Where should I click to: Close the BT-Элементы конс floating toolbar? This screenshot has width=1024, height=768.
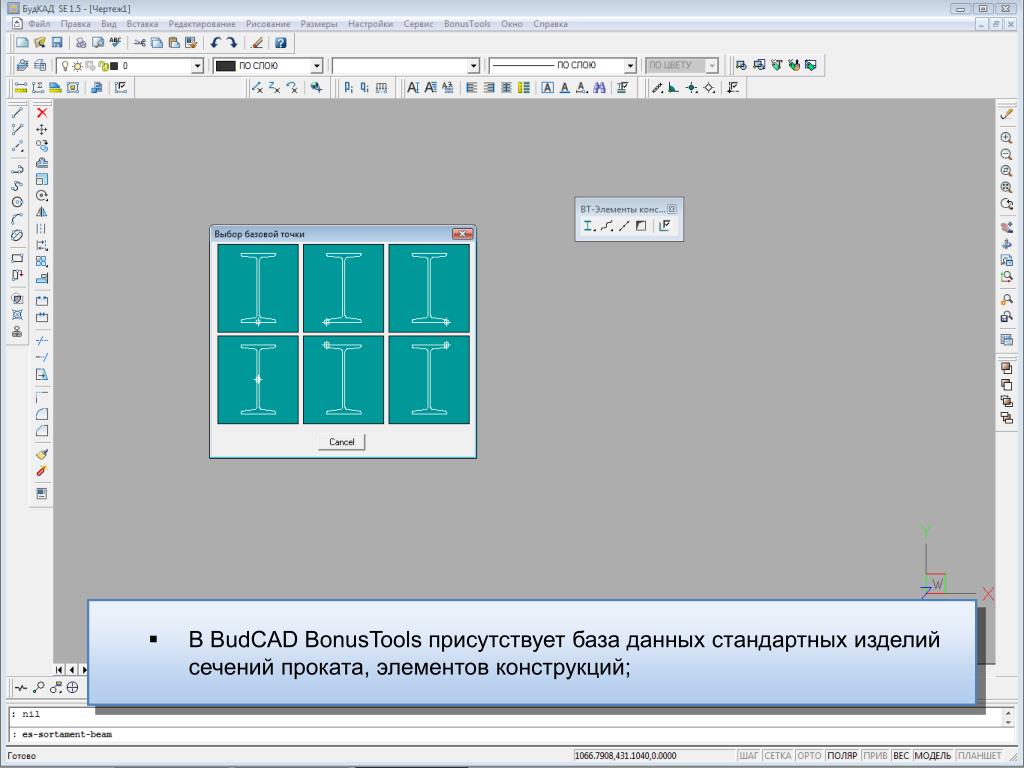point(672,209)
